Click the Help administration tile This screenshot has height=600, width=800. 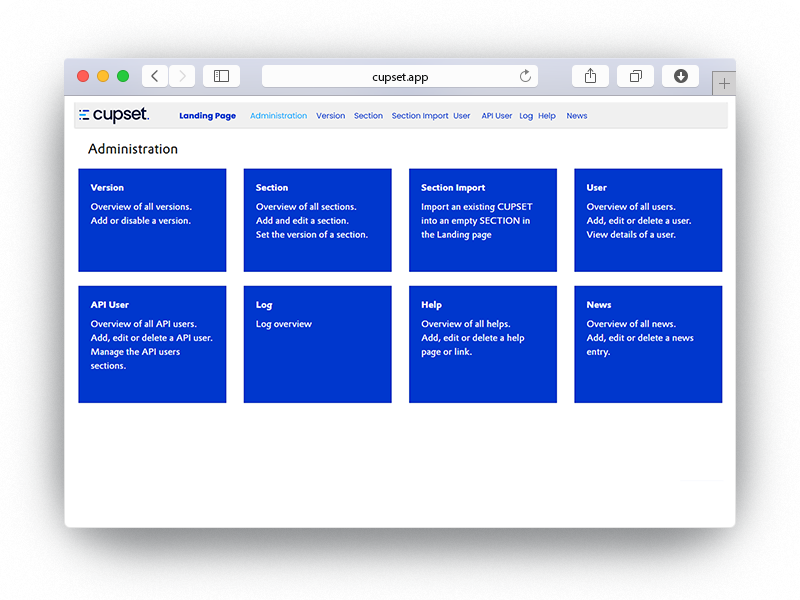pos(483,345)
